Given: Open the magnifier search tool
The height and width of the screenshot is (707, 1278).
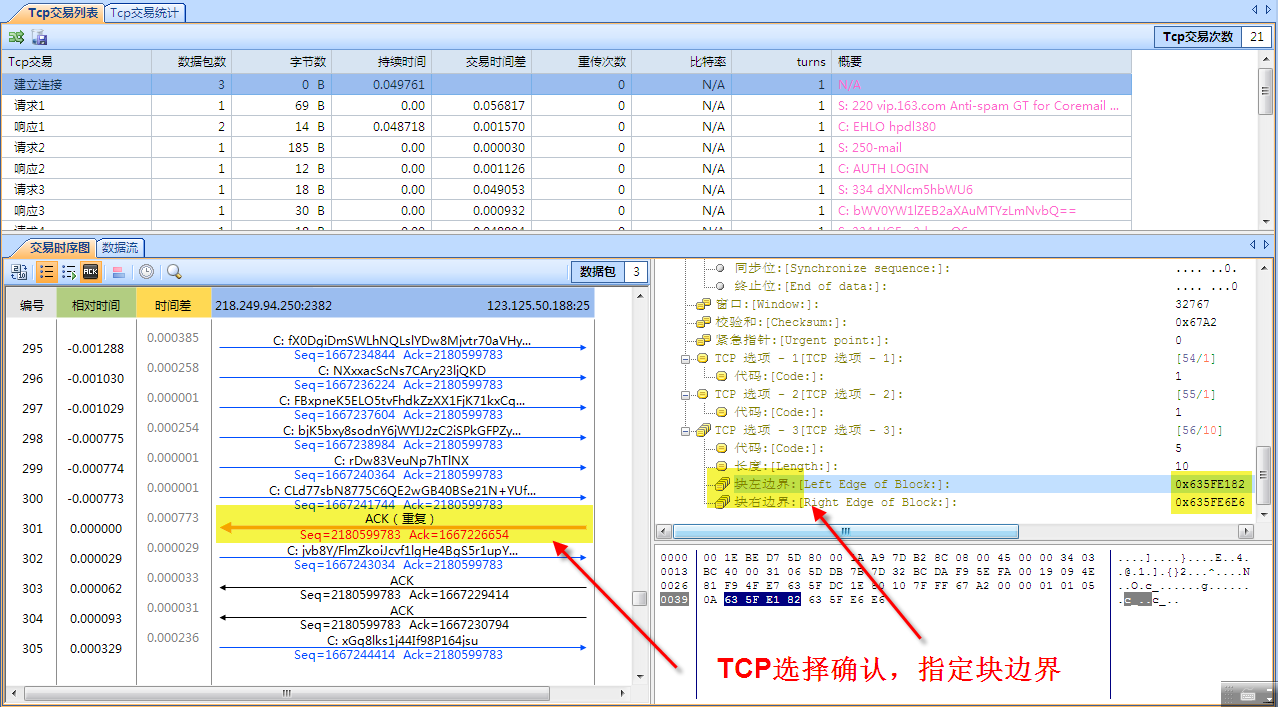Looking at the screenshot, I should tap(174, 271).
